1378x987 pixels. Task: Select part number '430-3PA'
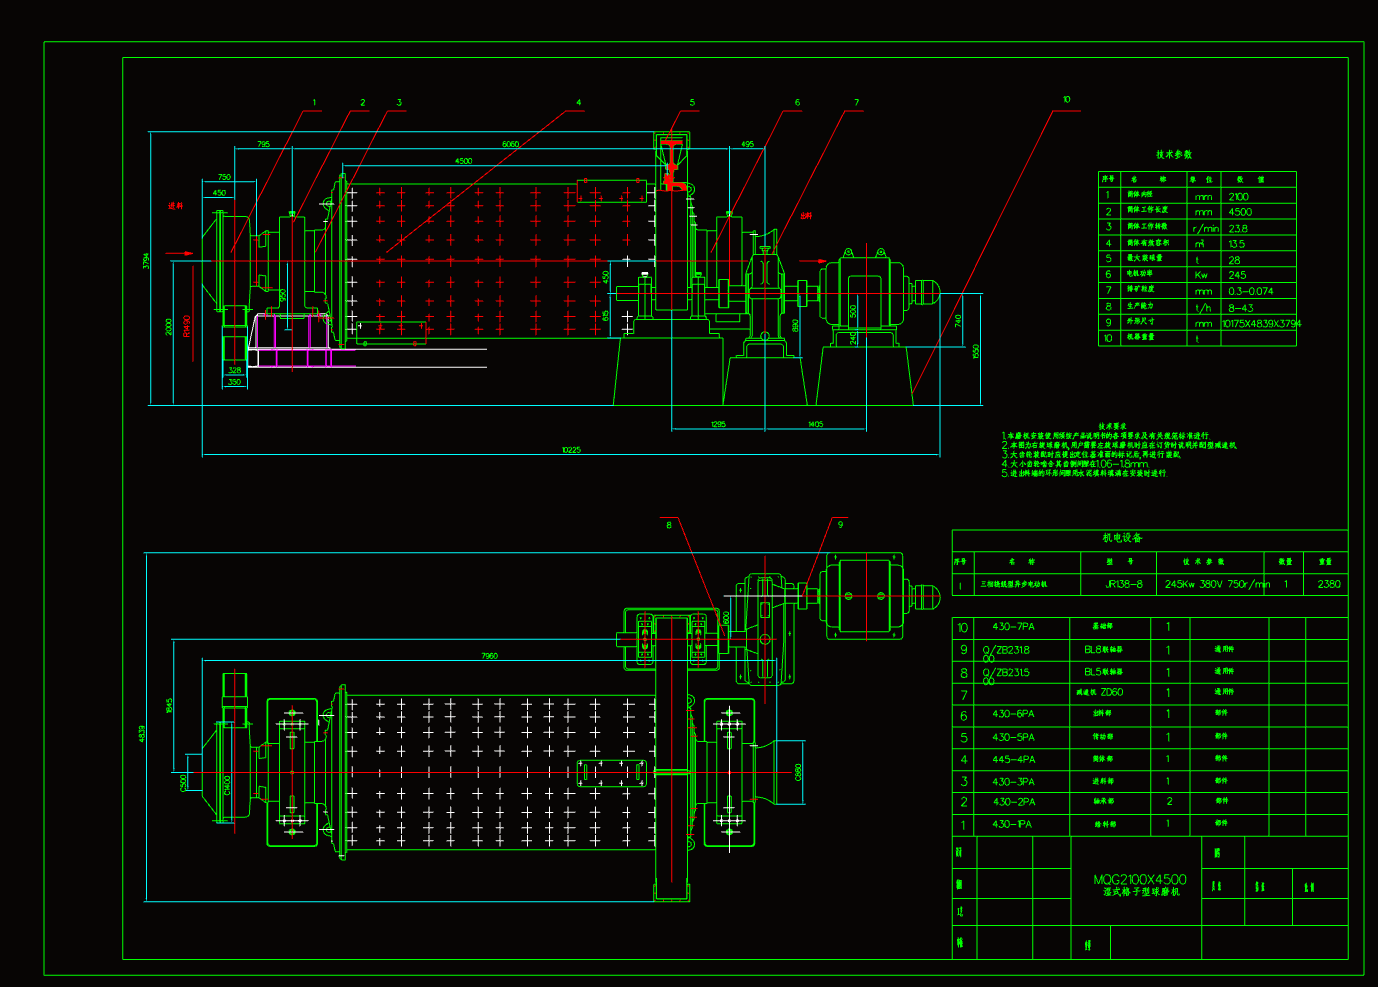(x=1013, y=782)
